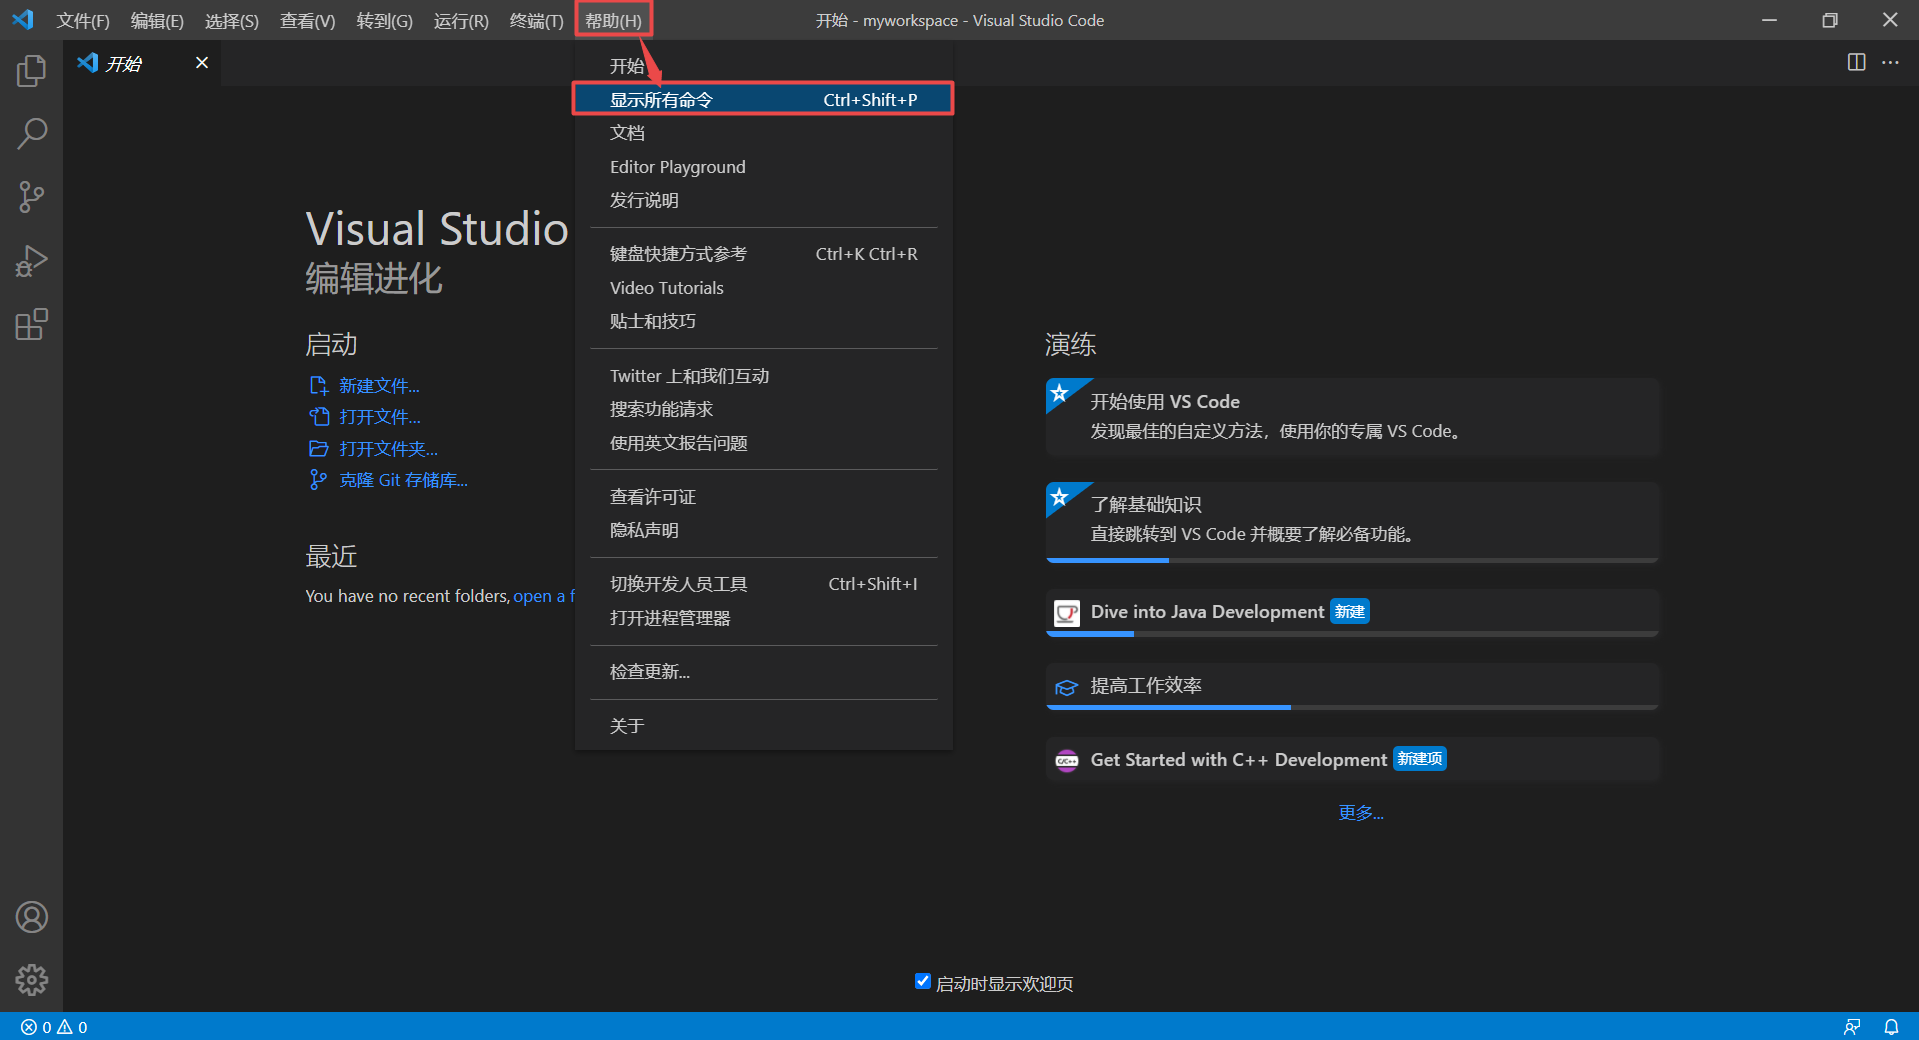Screen dimensions: 1919x1040
Task: Open the 选择(S) menu
Action: 231,20
